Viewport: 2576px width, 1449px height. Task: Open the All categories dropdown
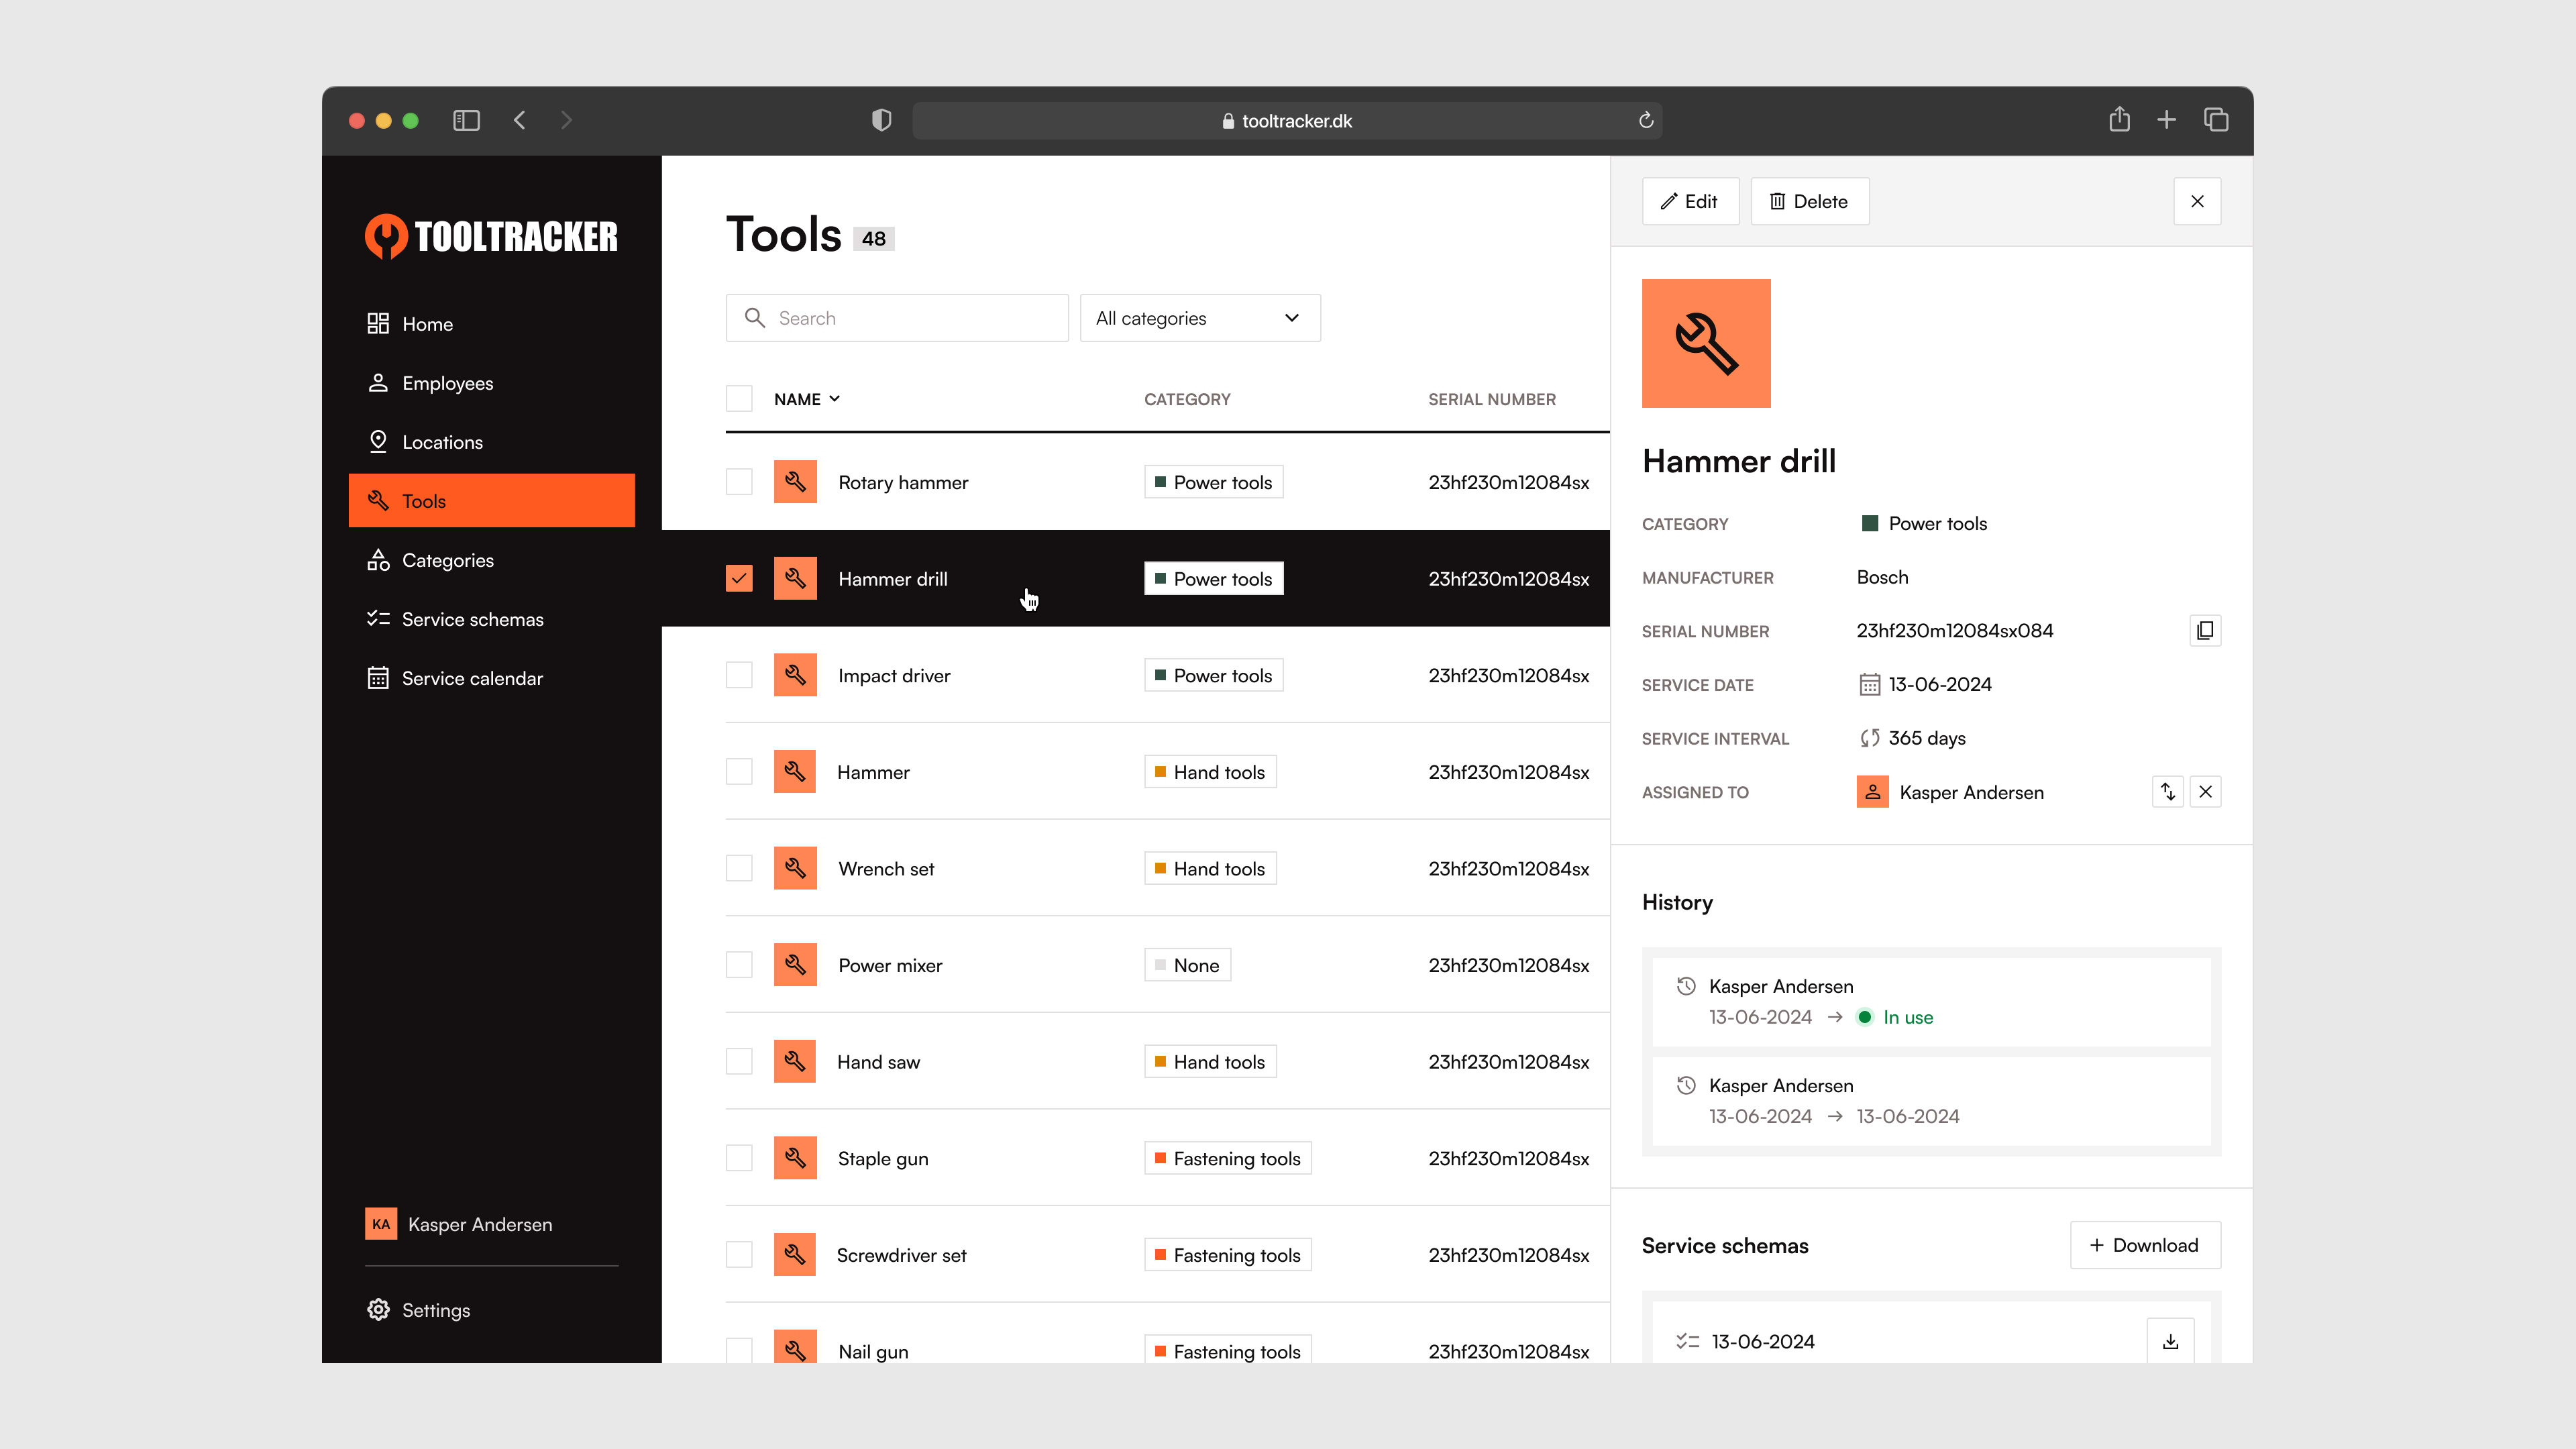coord(1200,318)
